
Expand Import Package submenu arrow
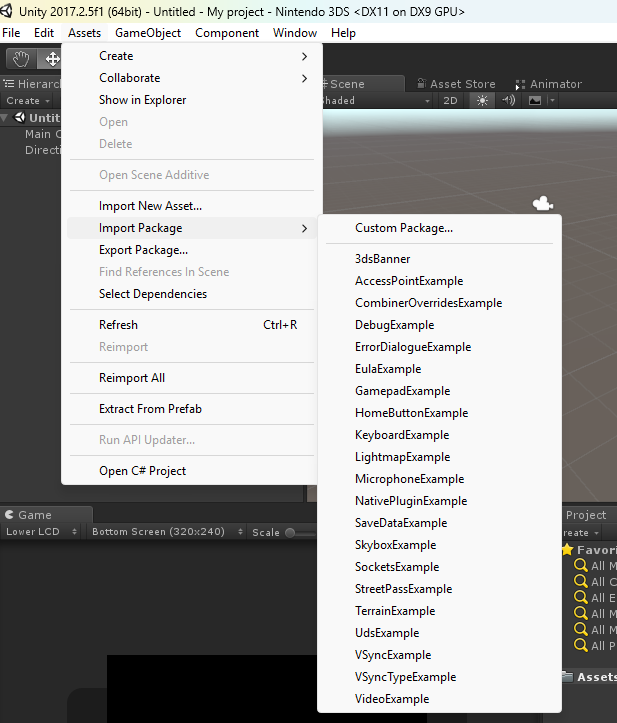coord(304,228)
